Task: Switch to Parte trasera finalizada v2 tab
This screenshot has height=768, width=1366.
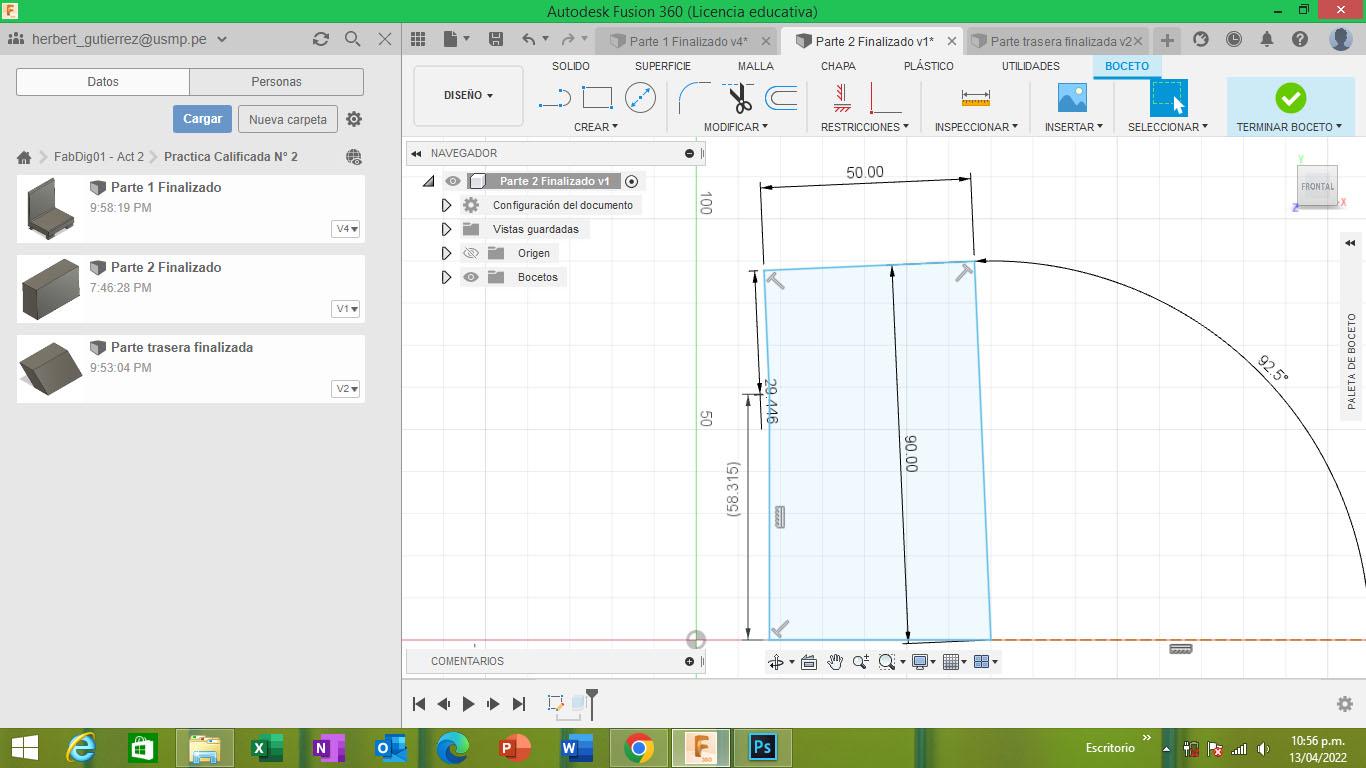Action: point(1060,41)
